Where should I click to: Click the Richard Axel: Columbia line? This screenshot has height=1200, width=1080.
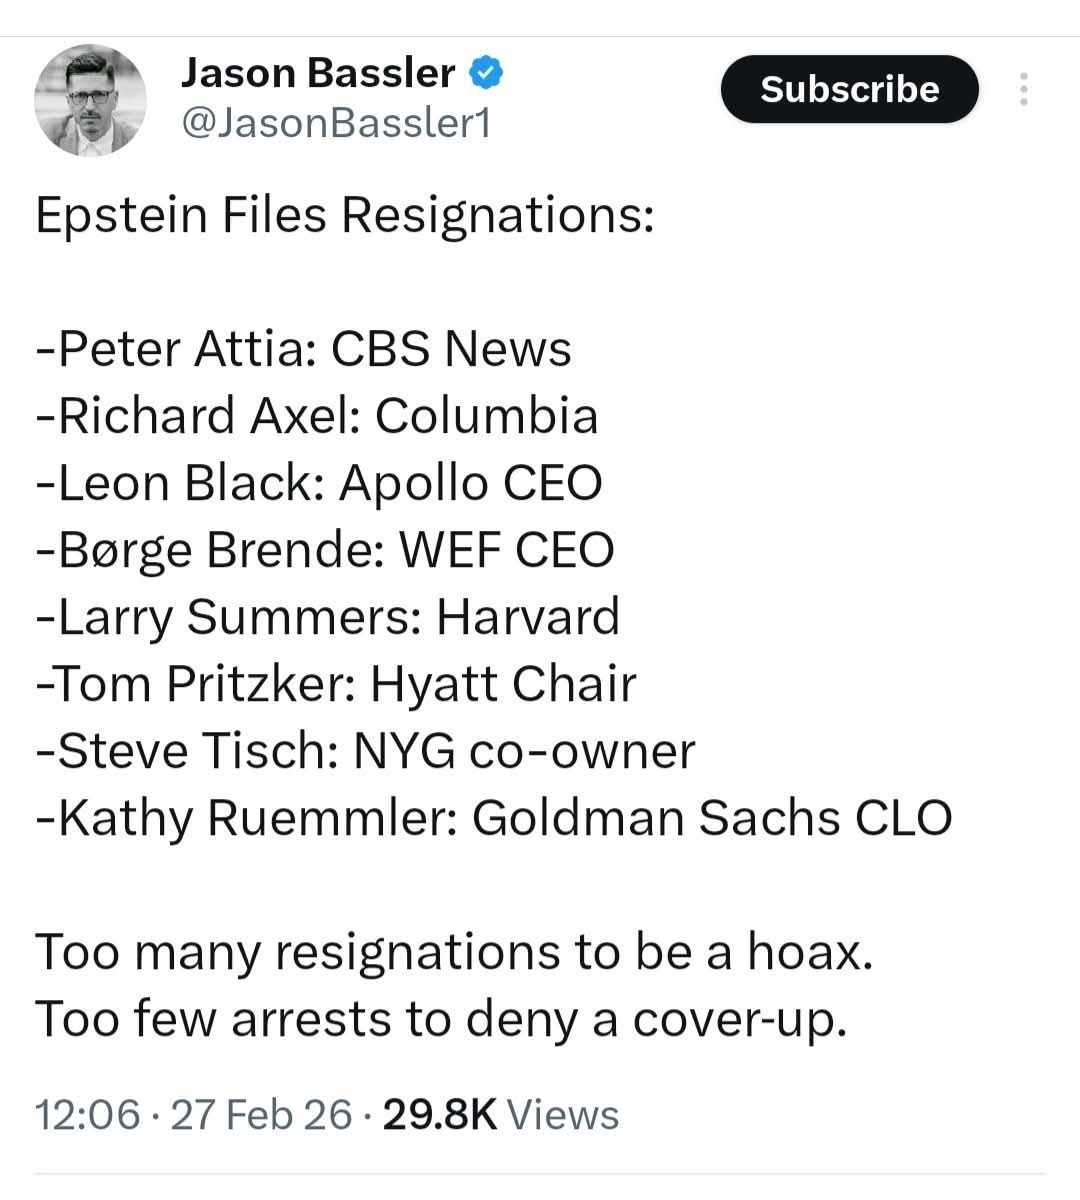pos(317,416)
